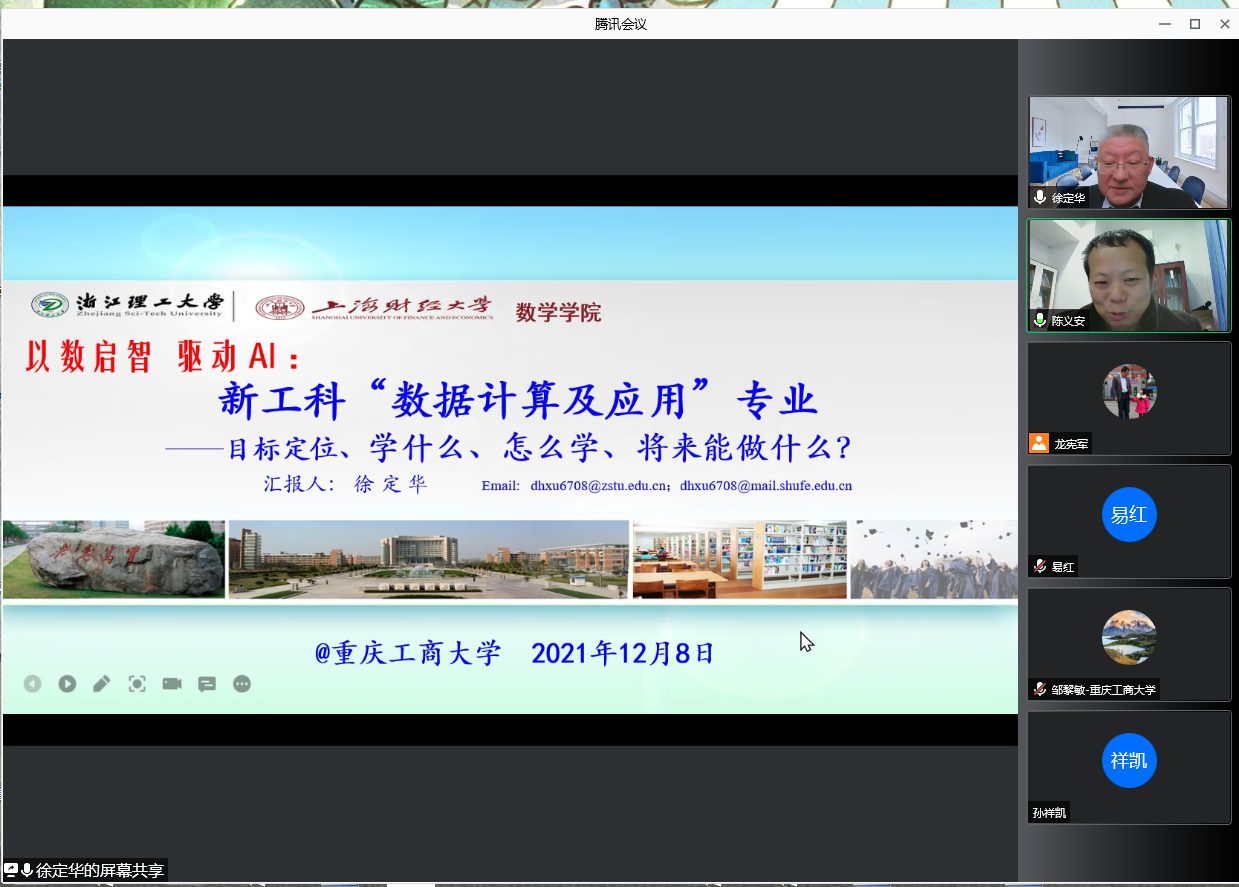Click the previous slide arrow icon
The image size is (1239, 887).
pos(33,684)
